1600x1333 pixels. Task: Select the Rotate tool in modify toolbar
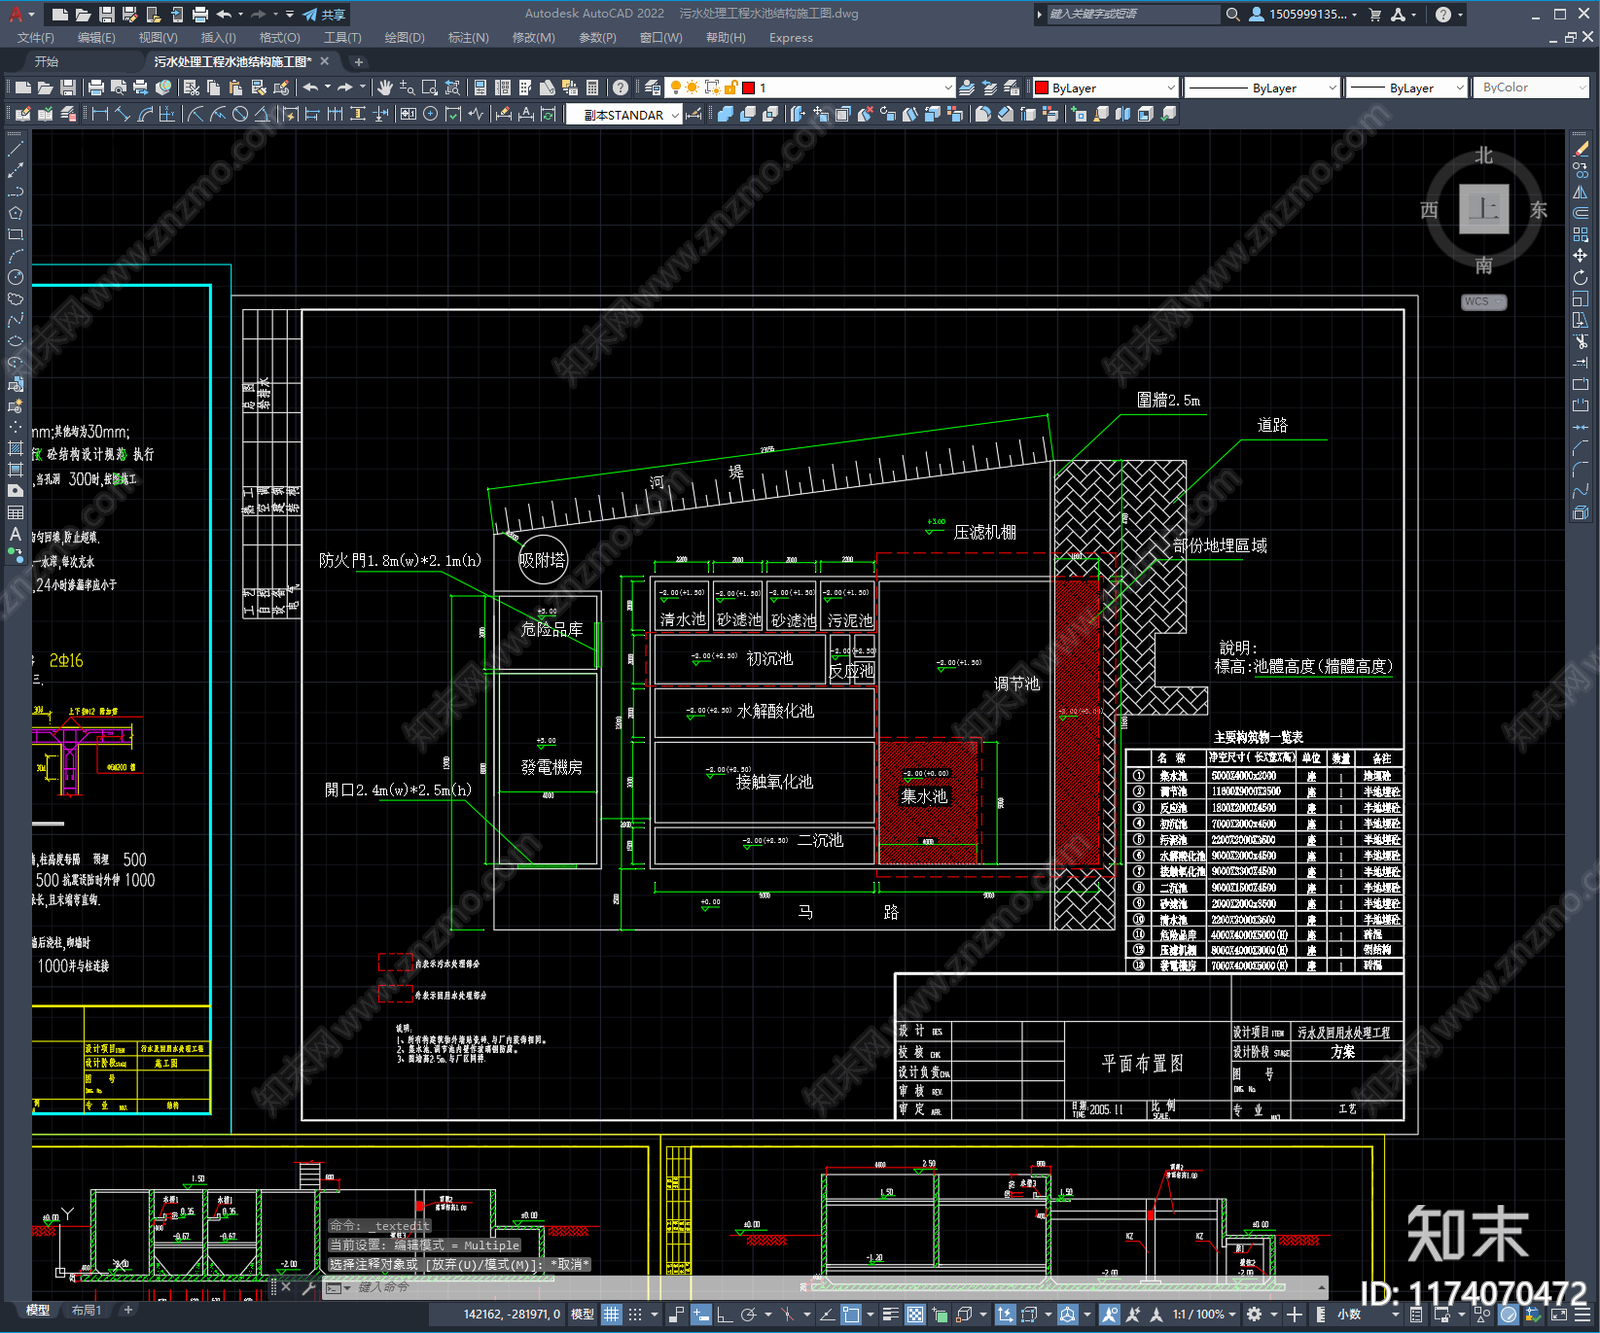pos(1580,277)
